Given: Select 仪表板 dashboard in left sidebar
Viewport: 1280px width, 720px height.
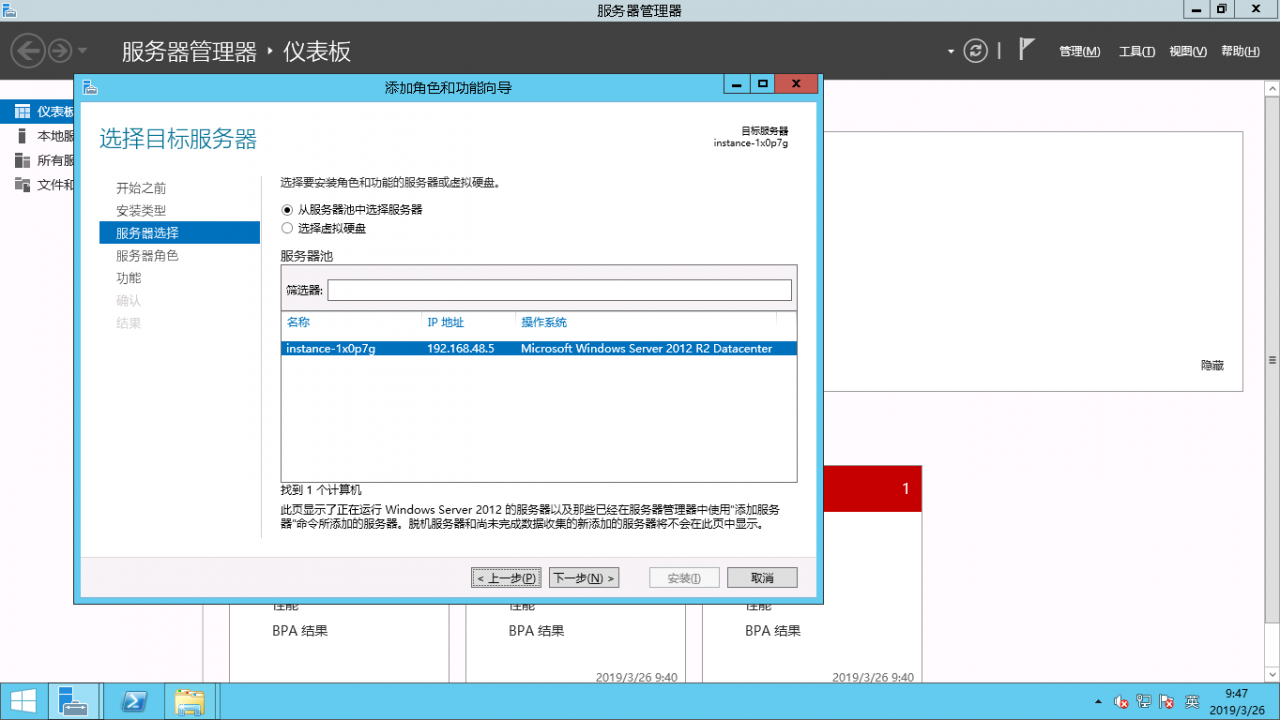Looking at the screenshot, I should point(38,111).
